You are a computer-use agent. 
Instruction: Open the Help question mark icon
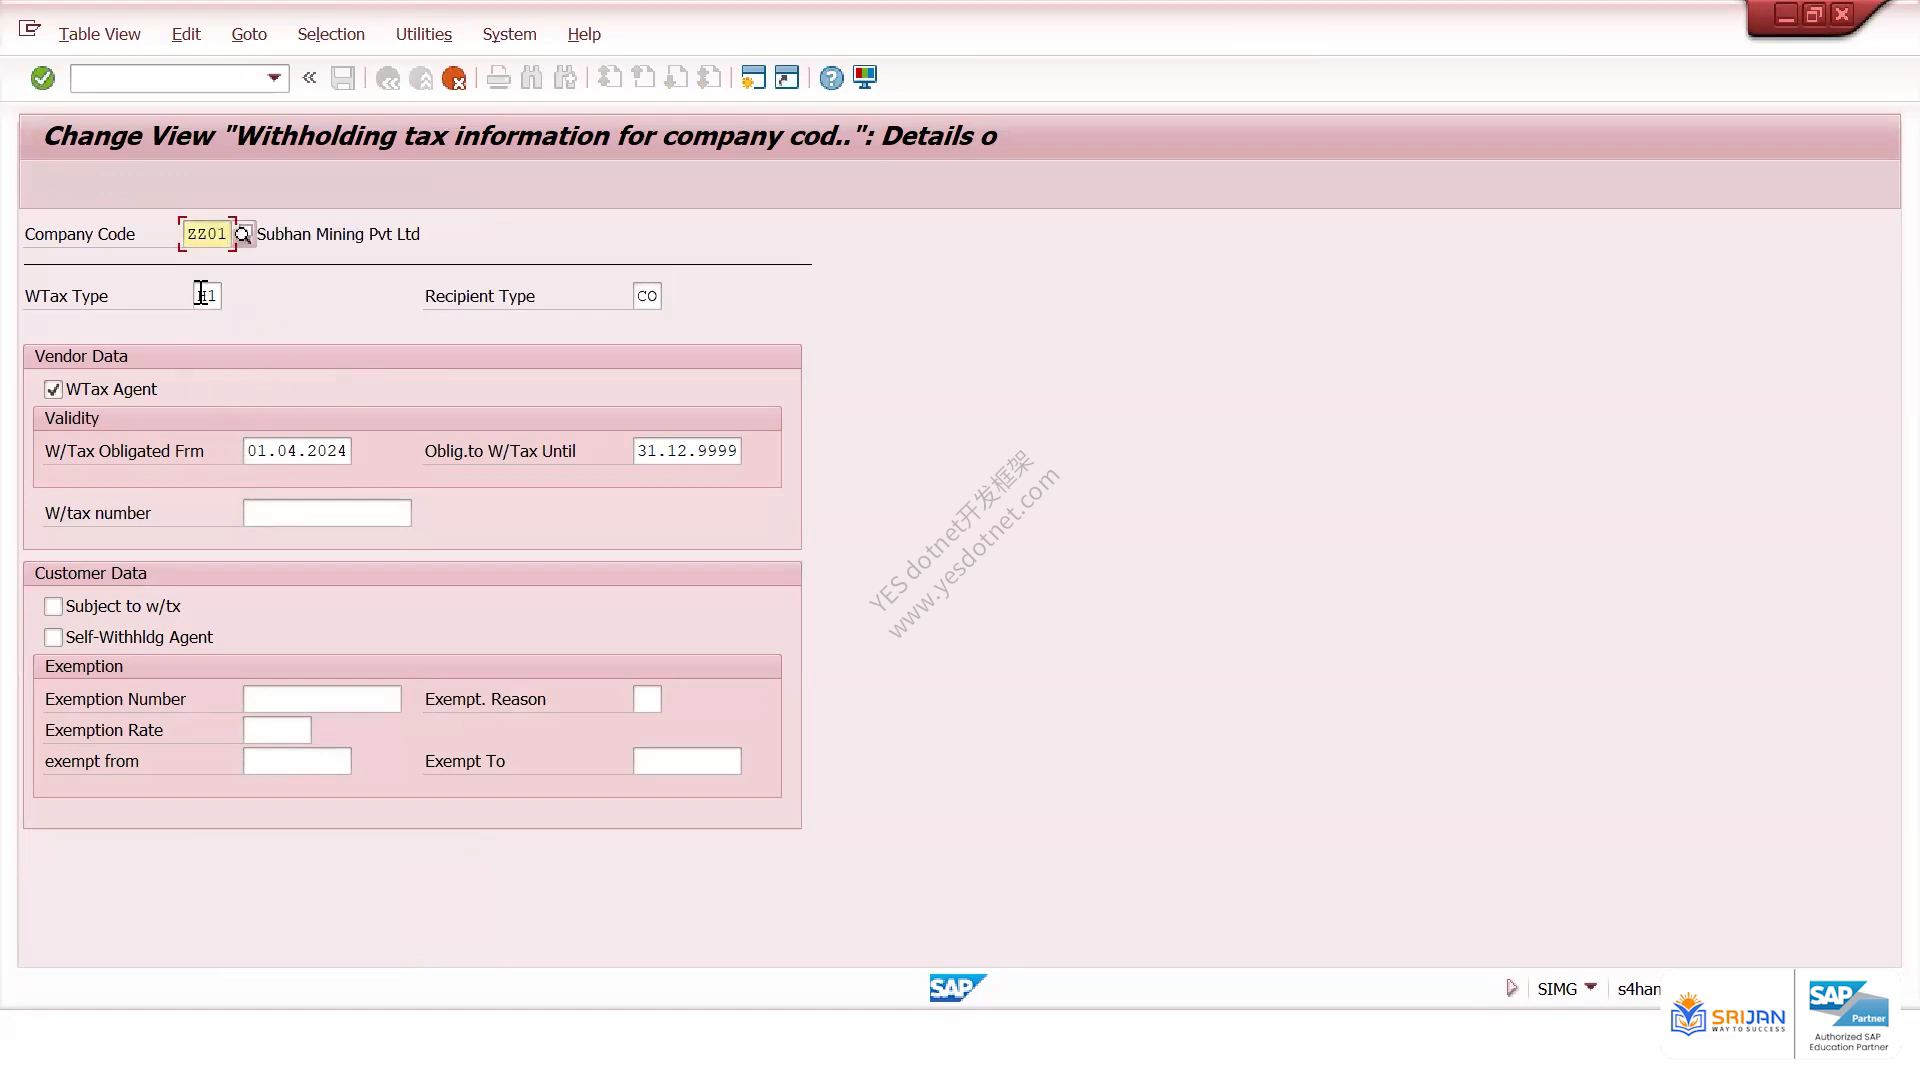click(x=832, y=78)
